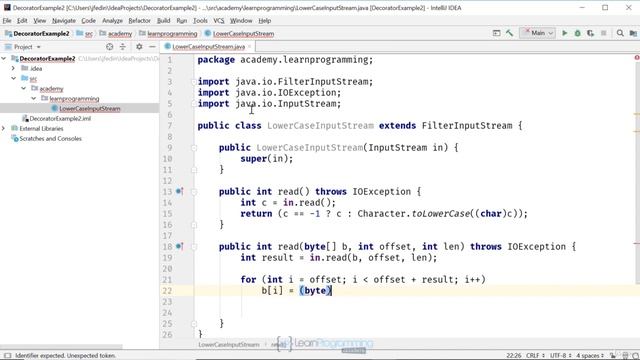Open the Refactor menu
The width and height of the screenshot is (640, 360).
click(139, 20)
